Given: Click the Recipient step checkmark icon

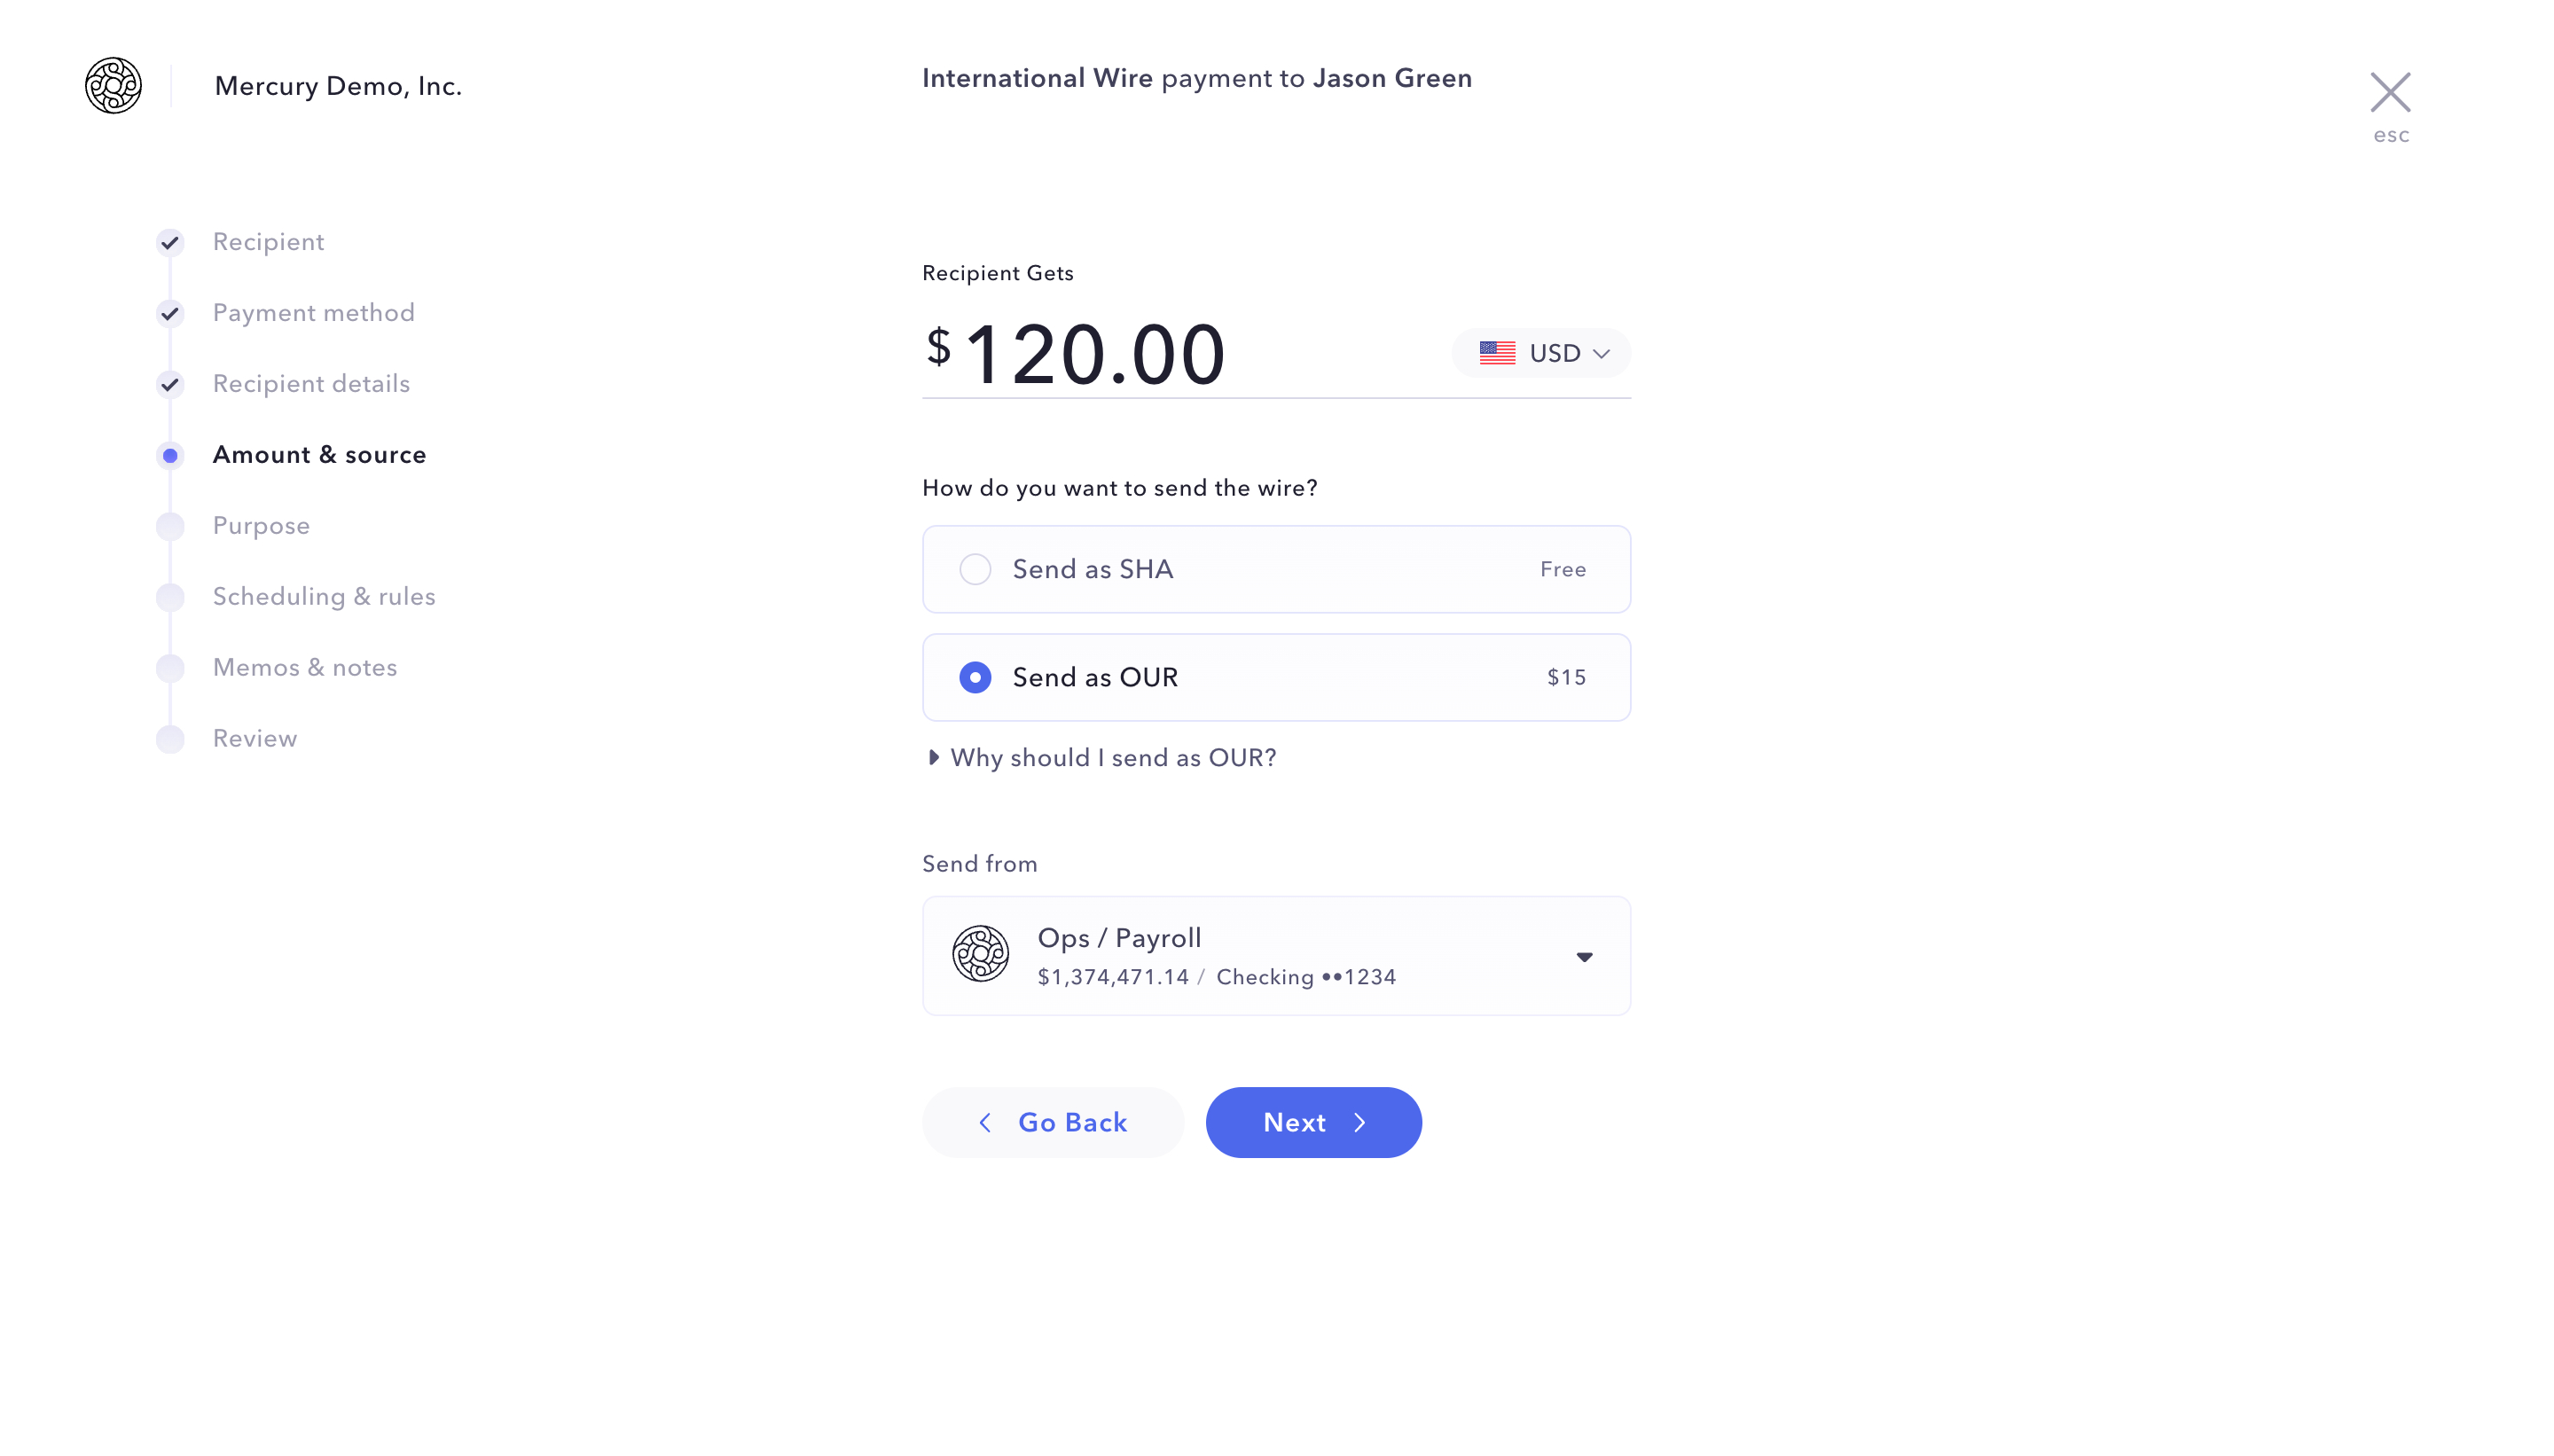Looking at the screenshot, I should tap(170, 242).
